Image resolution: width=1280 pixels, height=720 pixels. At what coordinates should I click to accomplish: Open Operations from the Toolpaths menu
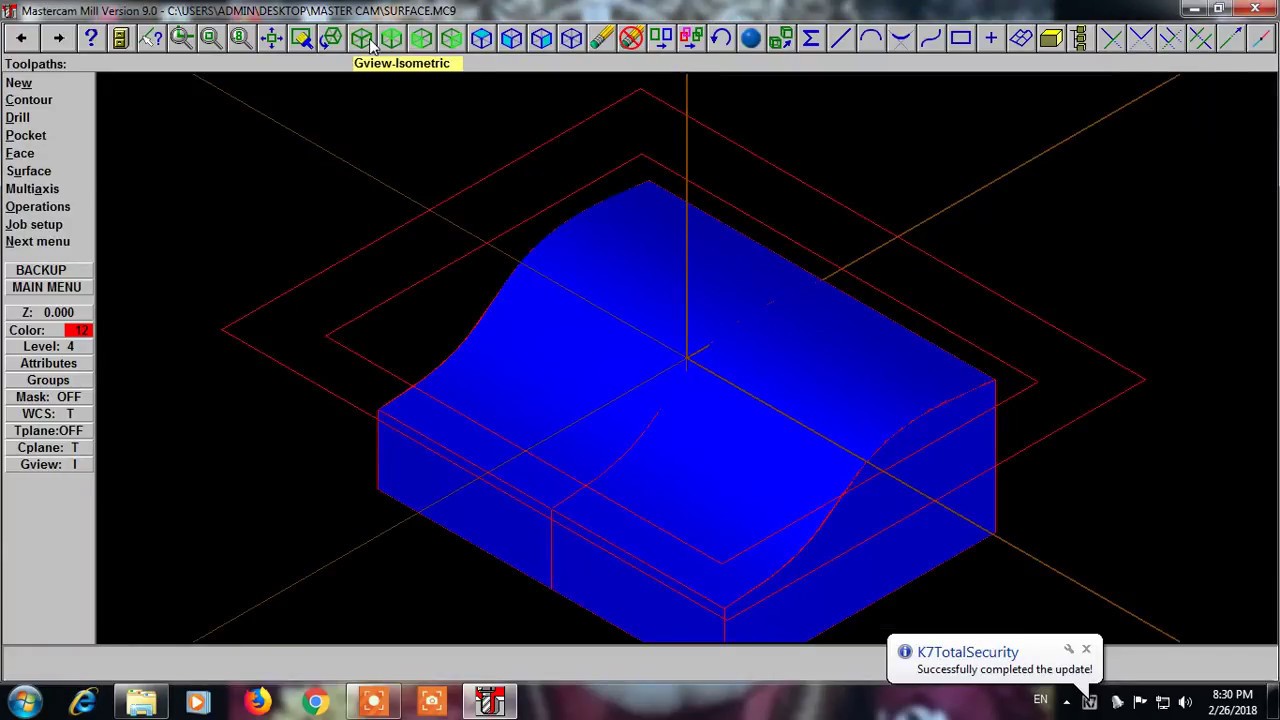[x=38, y=207]
